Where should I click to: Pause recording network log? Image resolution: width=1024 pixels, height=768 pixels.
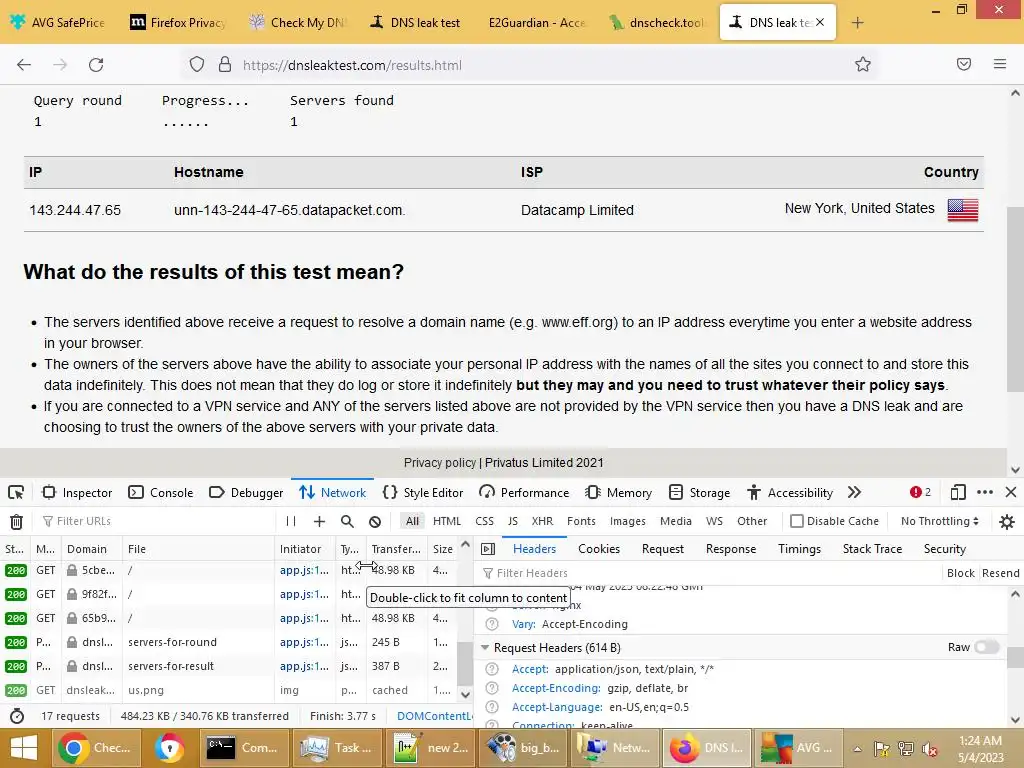[291, 521]
